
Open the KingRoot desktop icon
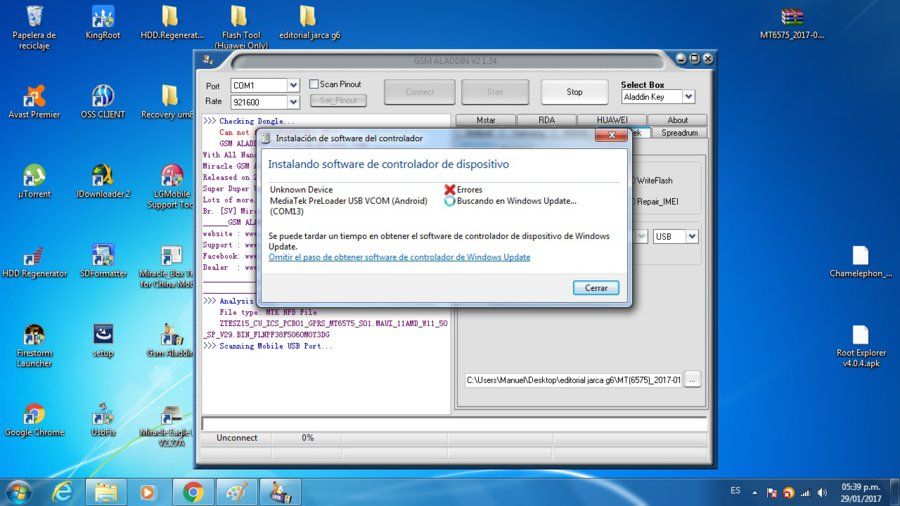[103, 23]
